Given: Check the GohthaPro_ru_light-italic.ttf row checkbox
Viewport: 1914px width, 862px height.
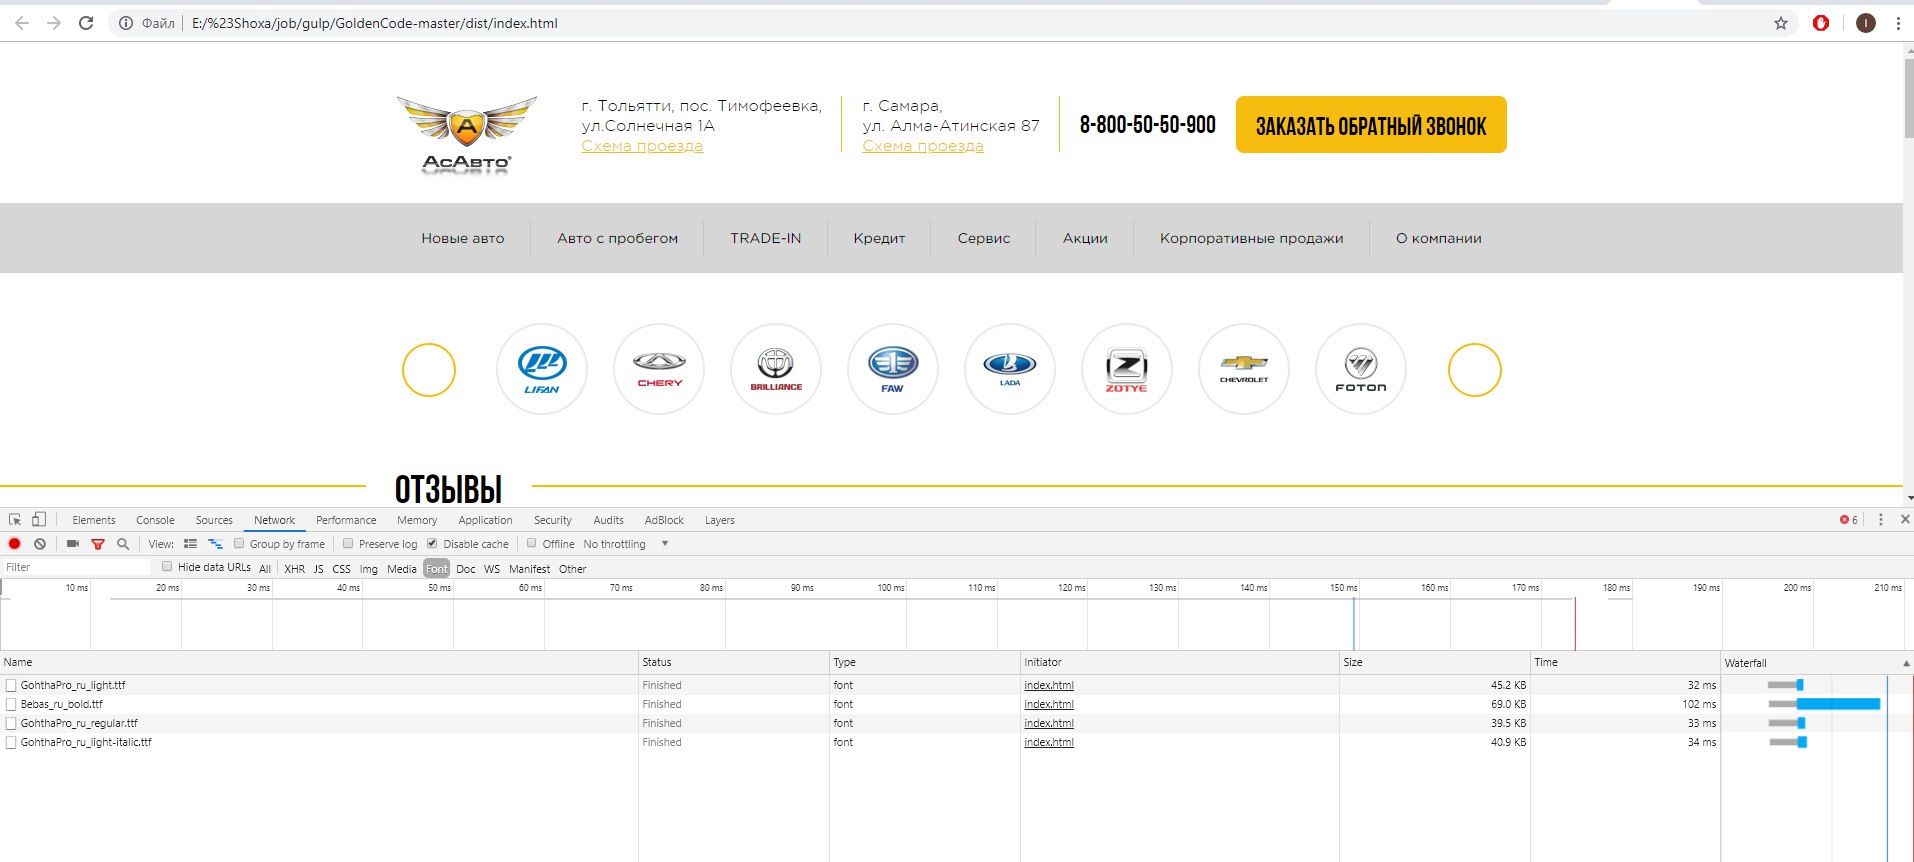Looking at the screenshot, I should pyautogui.click(x=11, y=743).
